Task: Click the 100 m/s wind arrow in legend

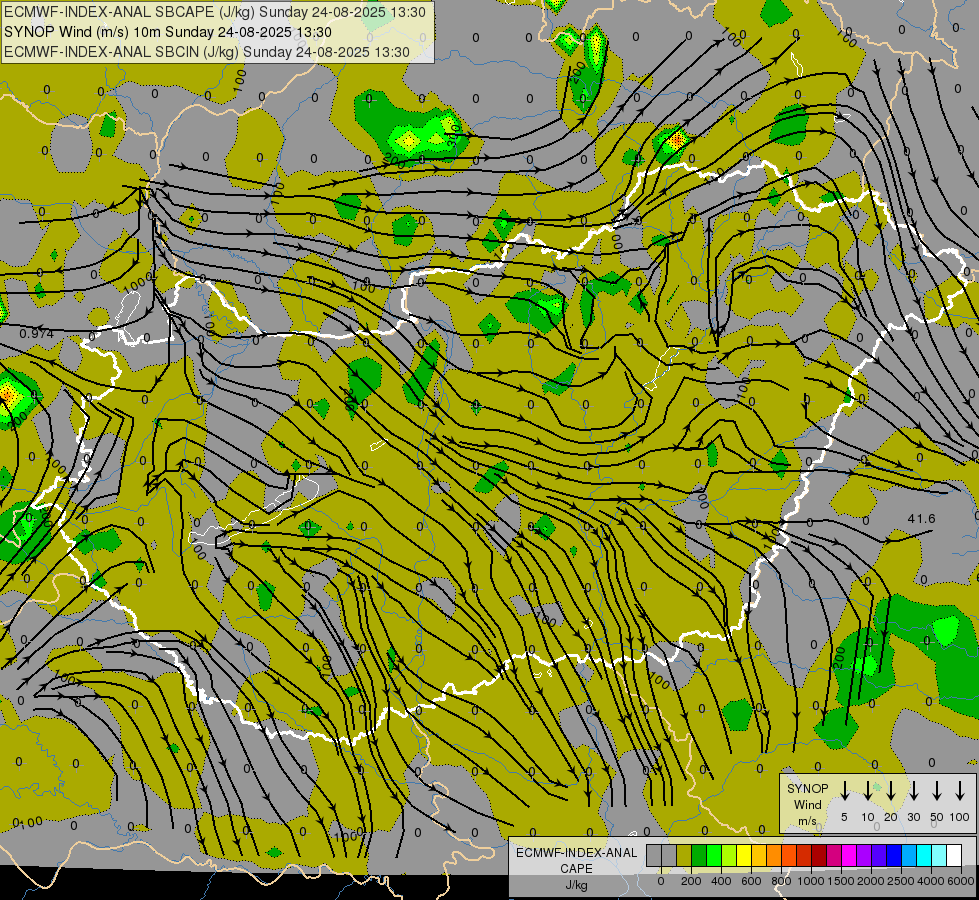Action: pos(960,791)
